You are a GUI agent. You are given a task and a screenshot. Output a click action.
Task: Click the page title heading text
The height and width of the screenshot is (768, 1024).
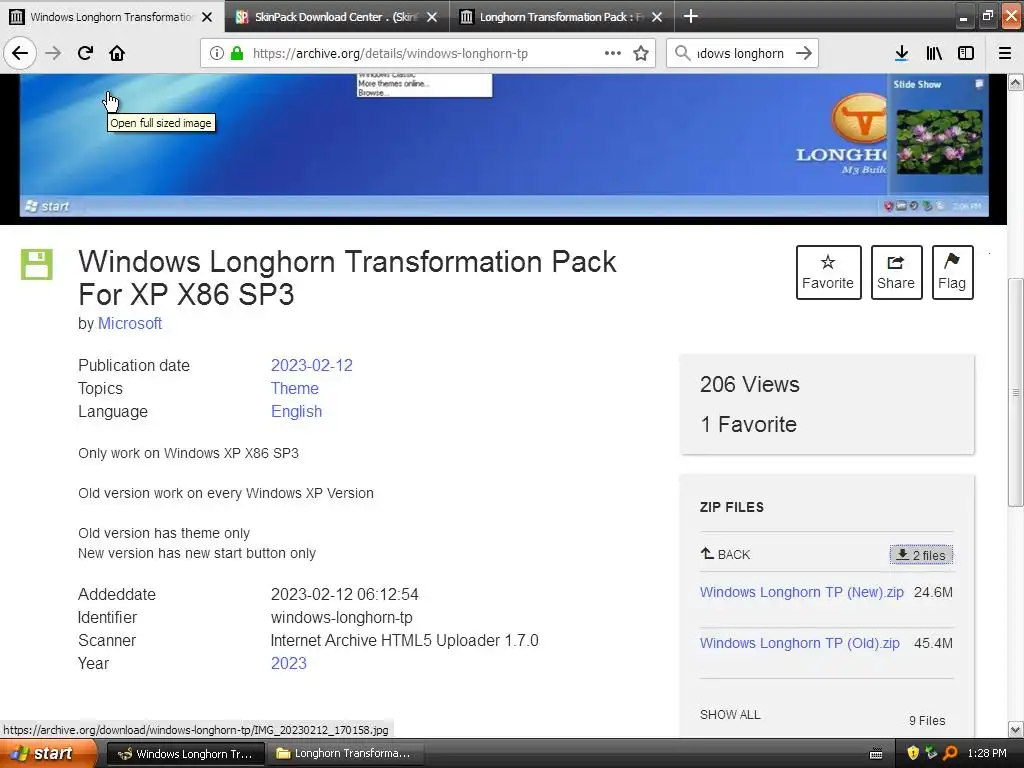pyautogui.click(x=347, y=278)
